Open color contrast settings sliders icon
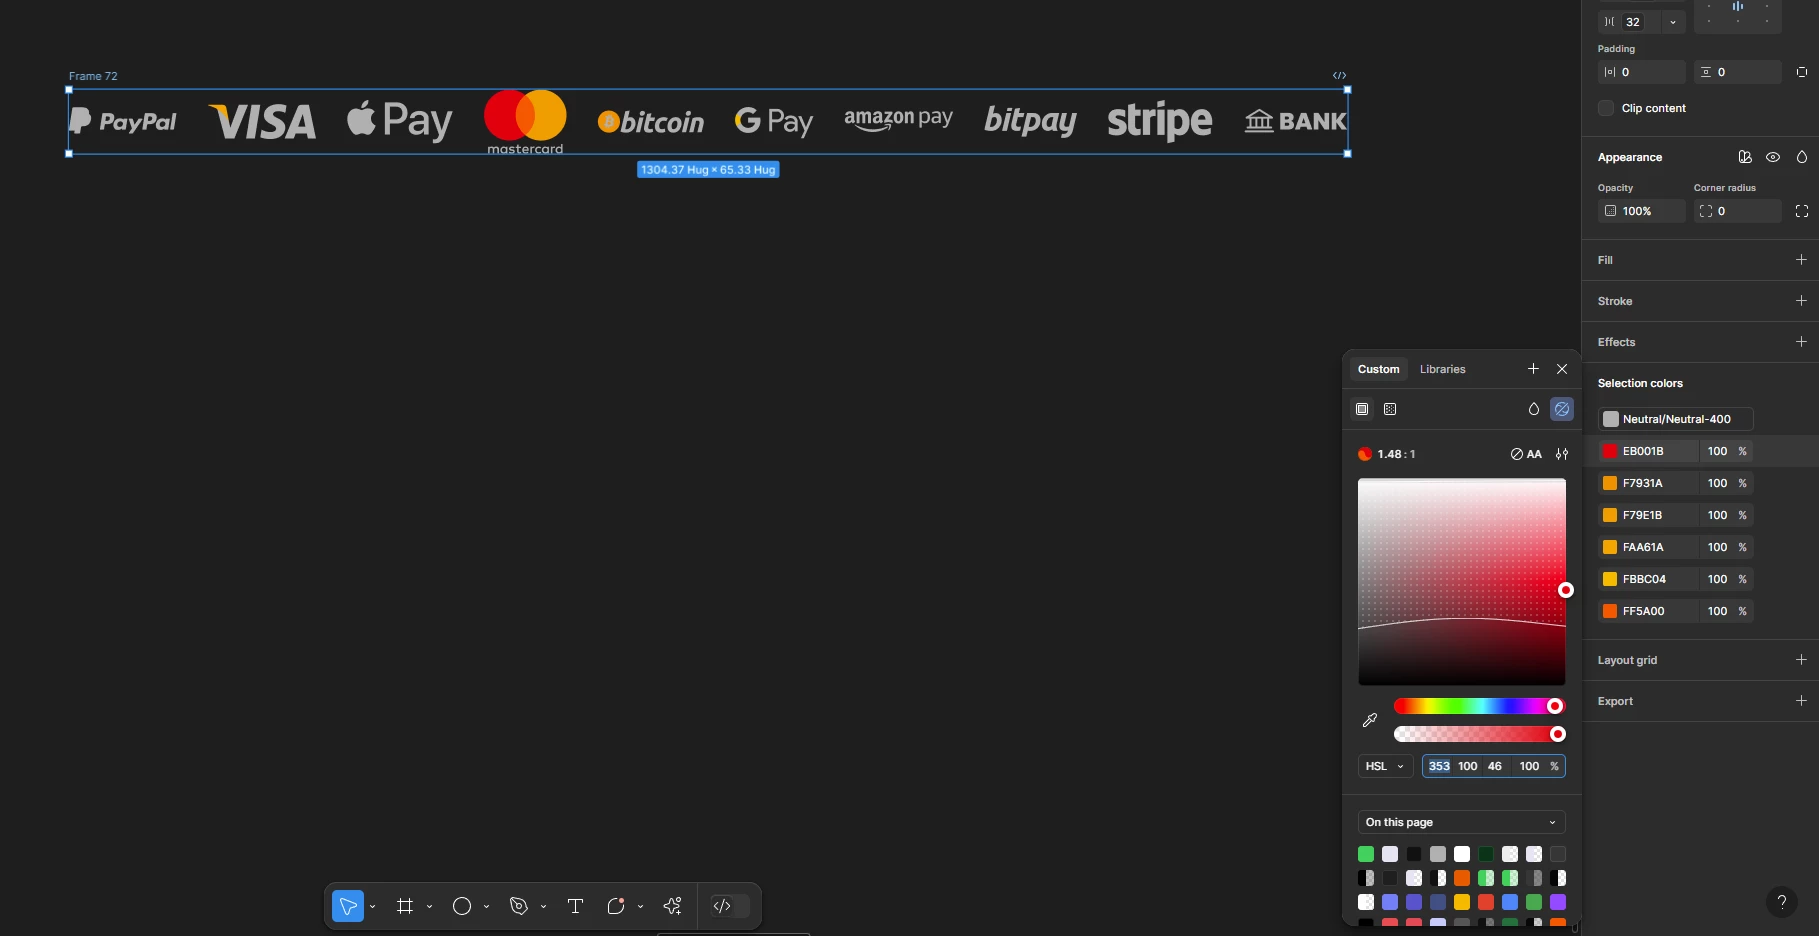 pos(1562,454)
